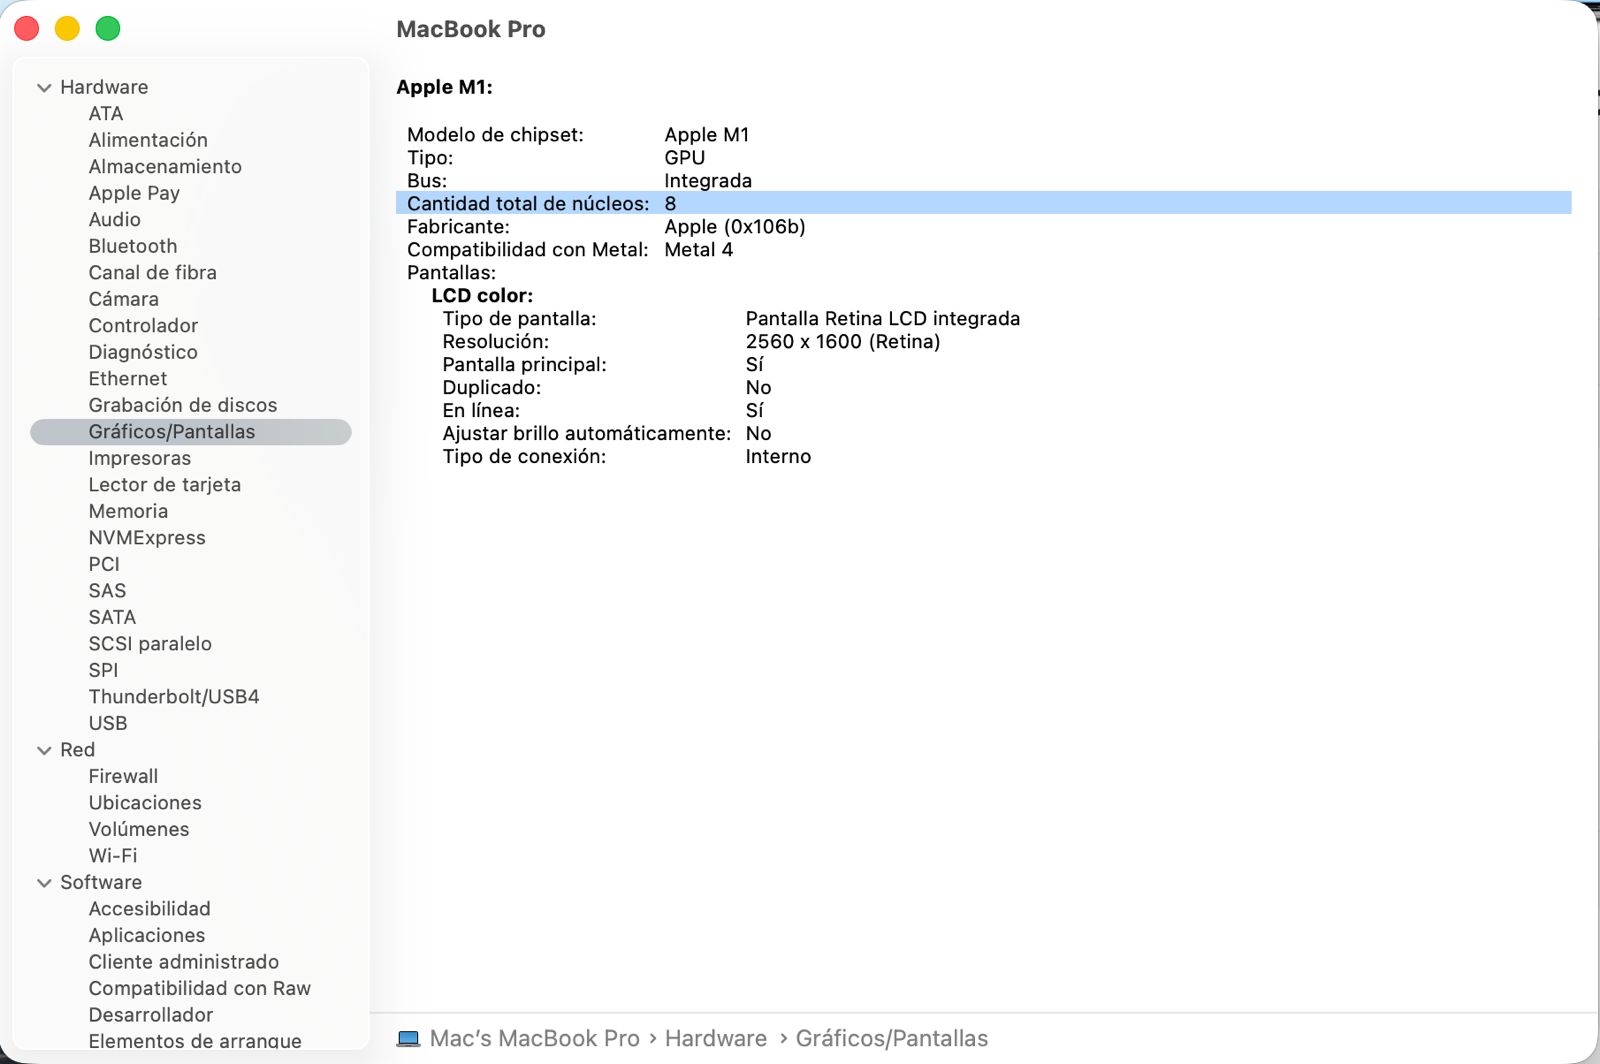The height and width of the screenshot is (1064, 1600).
Task: Click the Tipo de conexión value Interno
Action: 778,457
